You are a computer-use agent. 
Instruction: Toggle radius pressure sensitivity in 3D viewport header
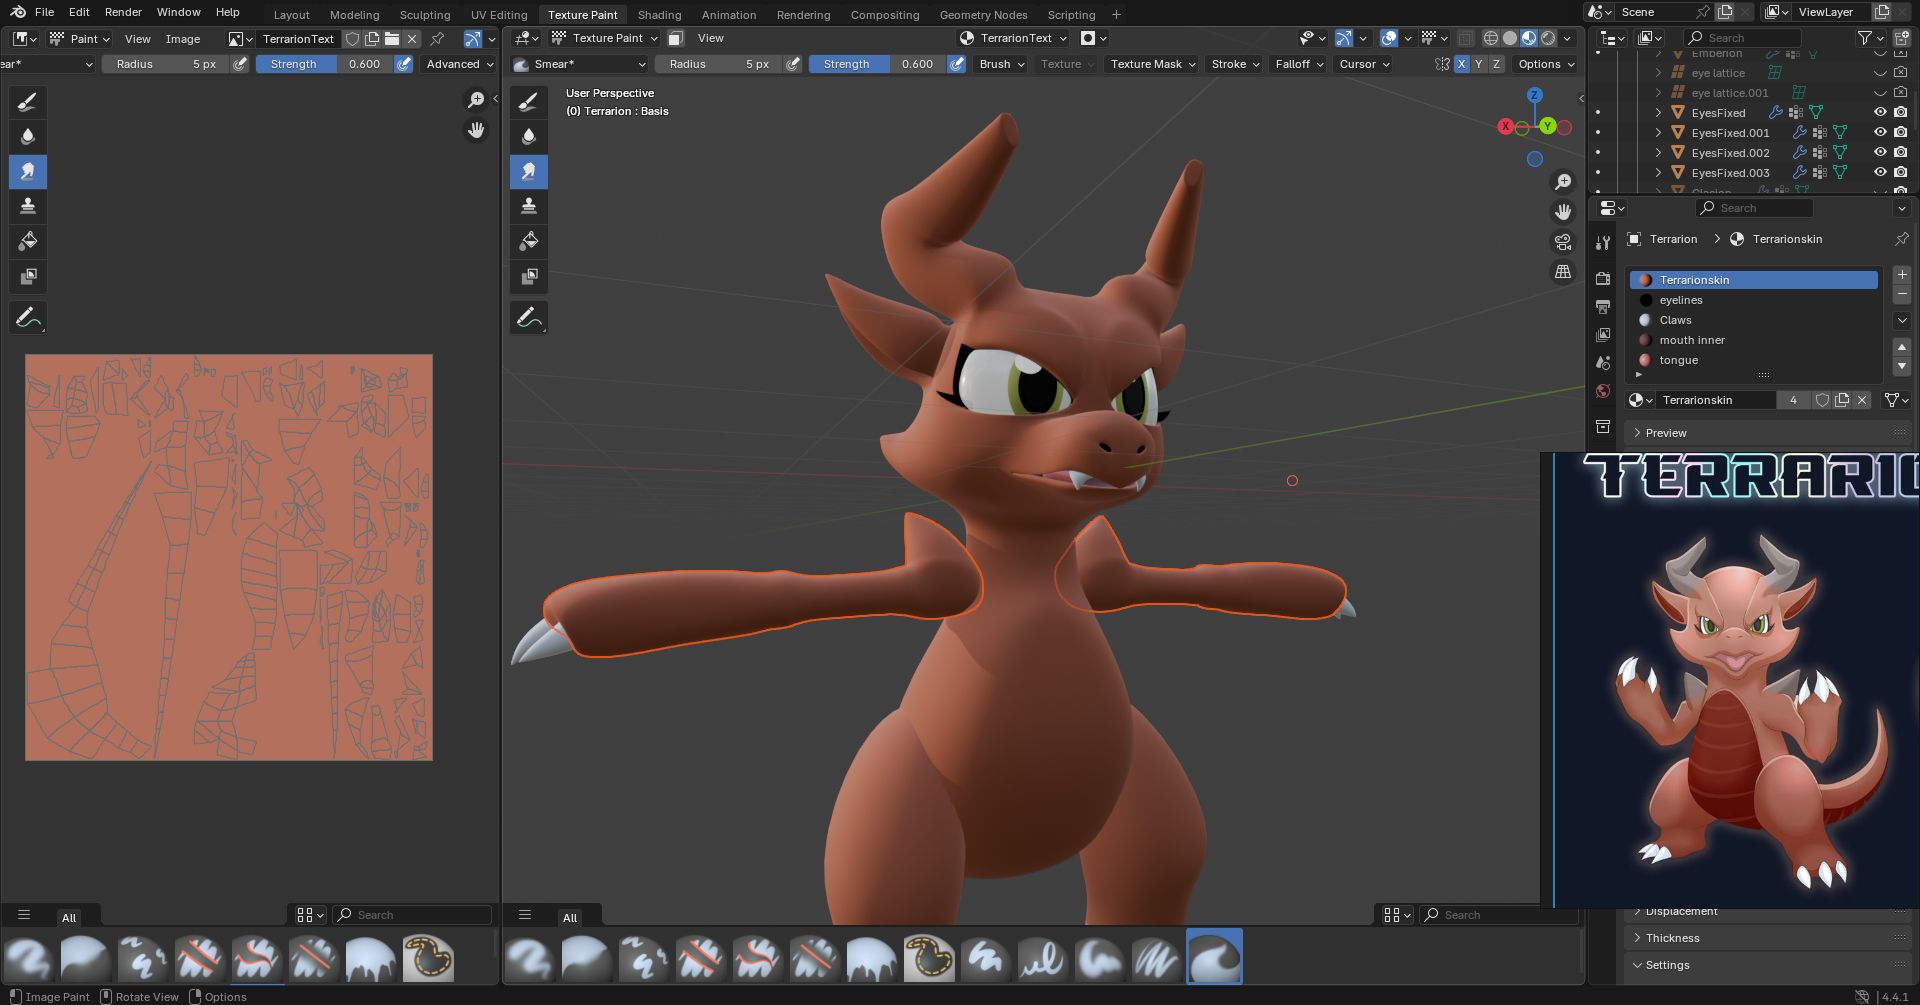click(x=793, y=64)
